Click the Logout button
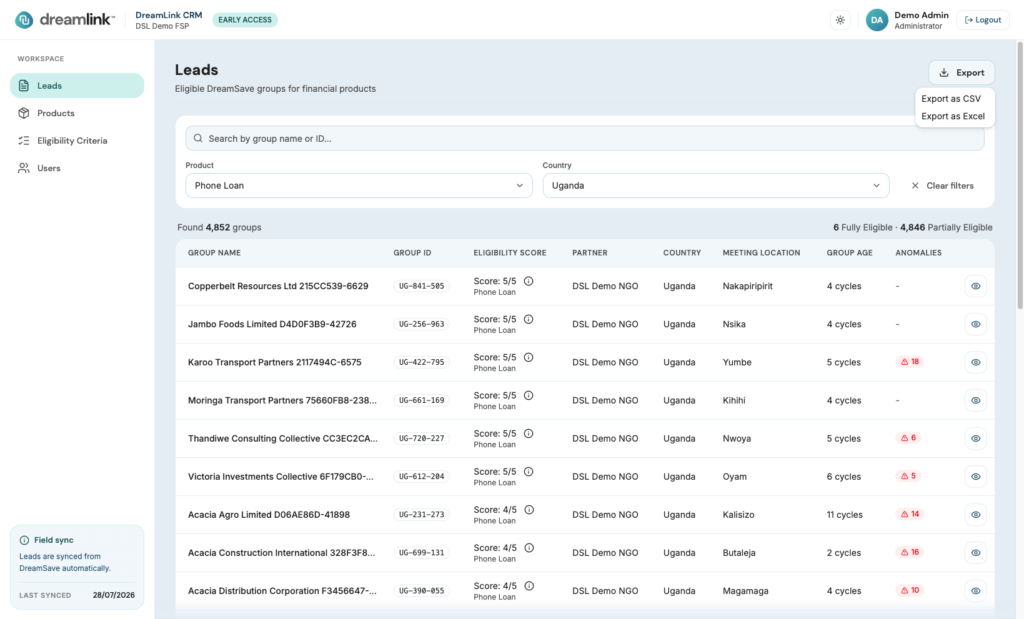The height and width of the screenshot is (619, 1024). tap(983, 20)
